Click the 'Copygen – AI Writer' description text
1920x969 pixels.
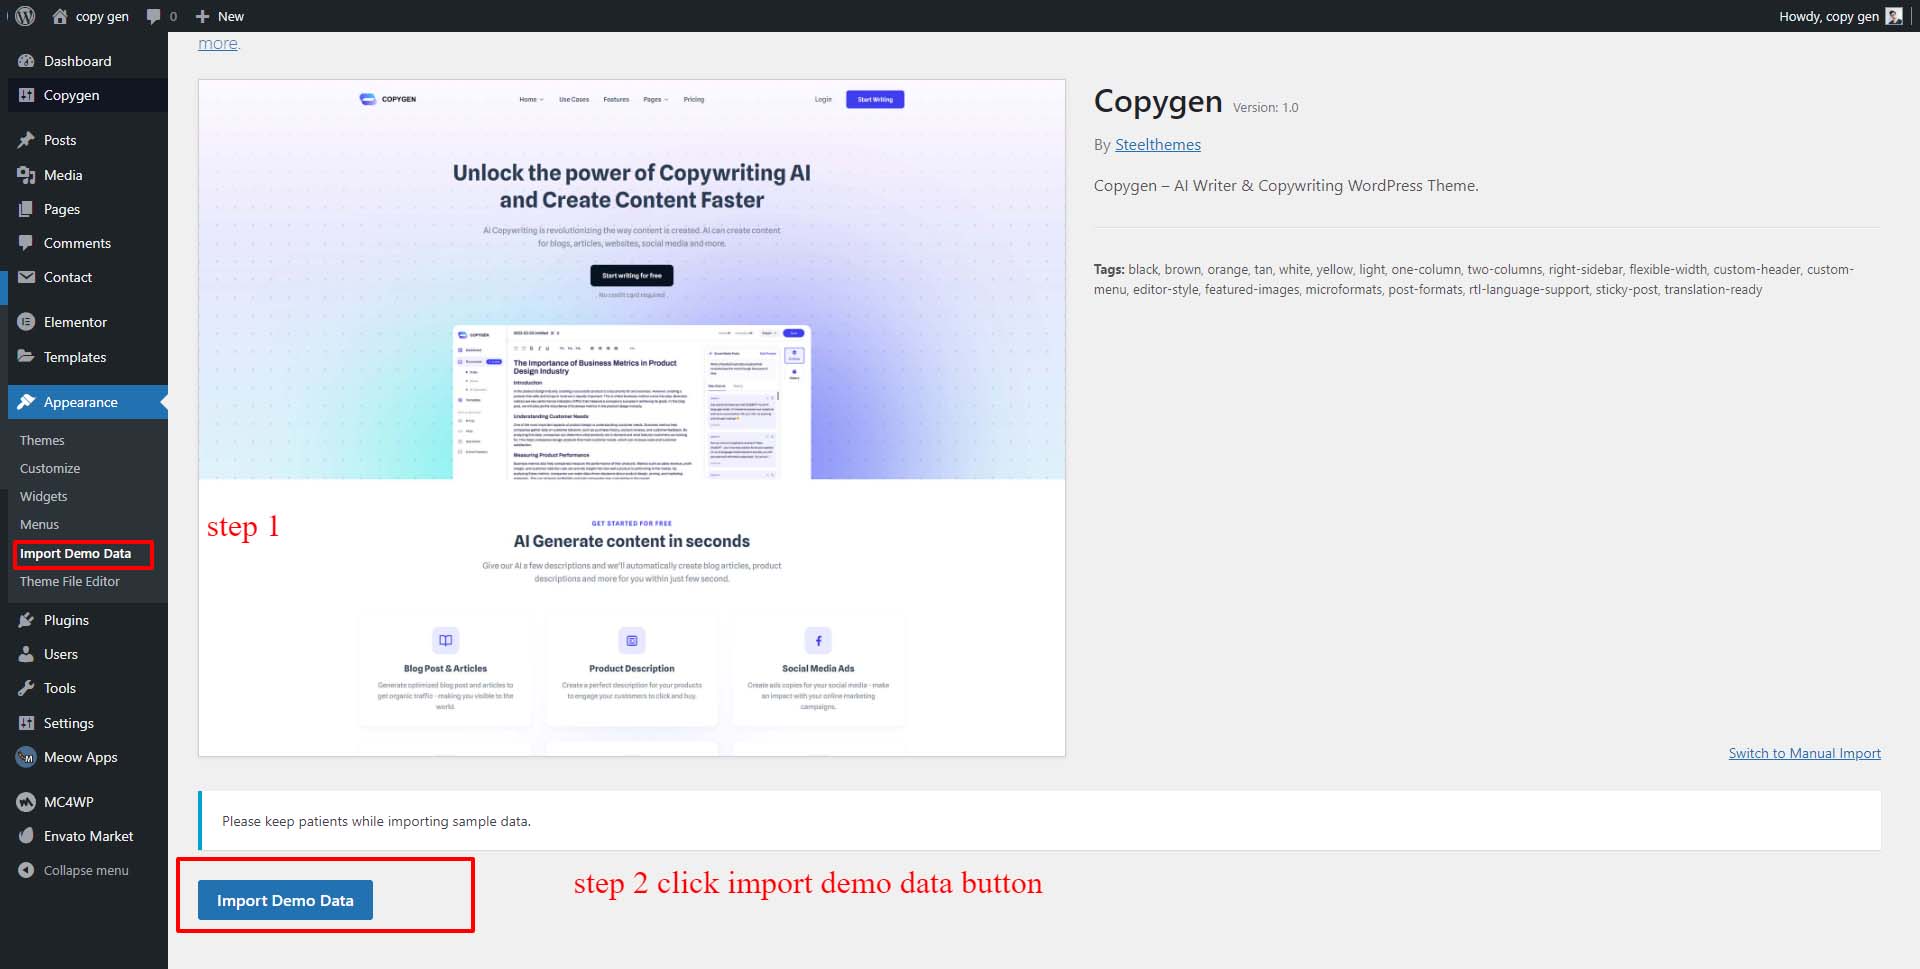[x=1286, y=185]
